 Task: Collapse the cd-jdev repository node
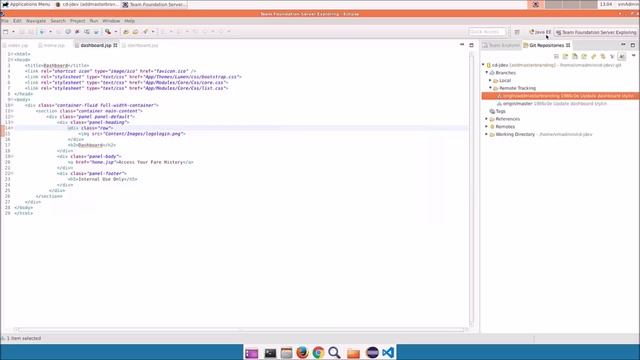[483, 65]
